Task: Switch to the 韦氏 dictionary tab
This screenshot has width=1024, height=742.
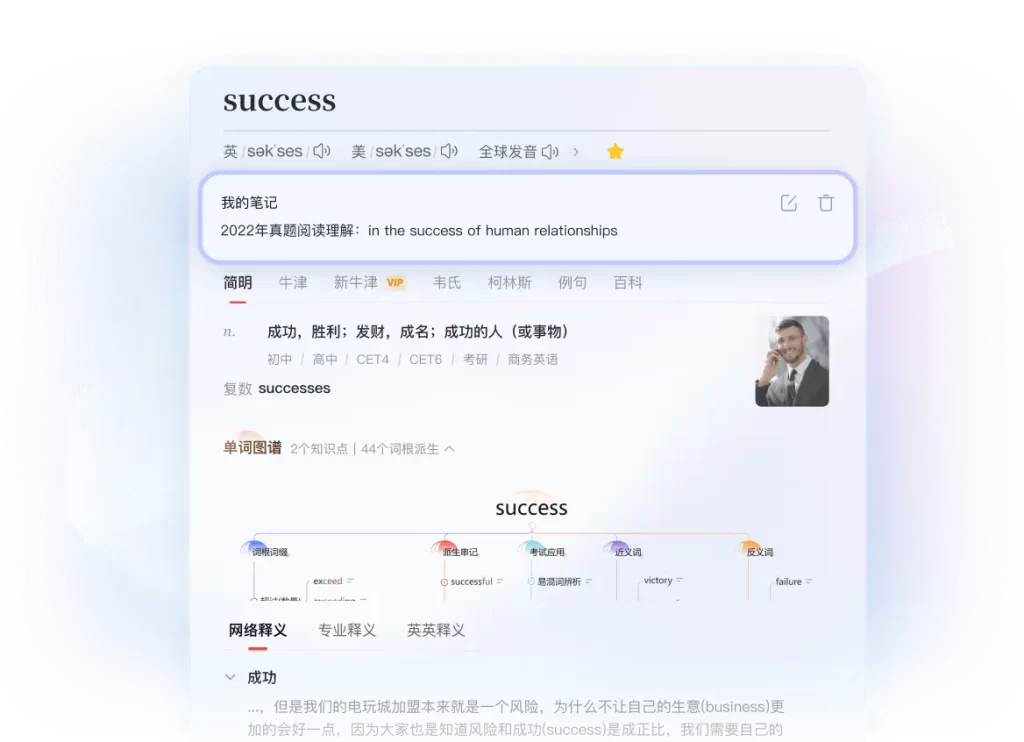Action: [x=447, y=282]
